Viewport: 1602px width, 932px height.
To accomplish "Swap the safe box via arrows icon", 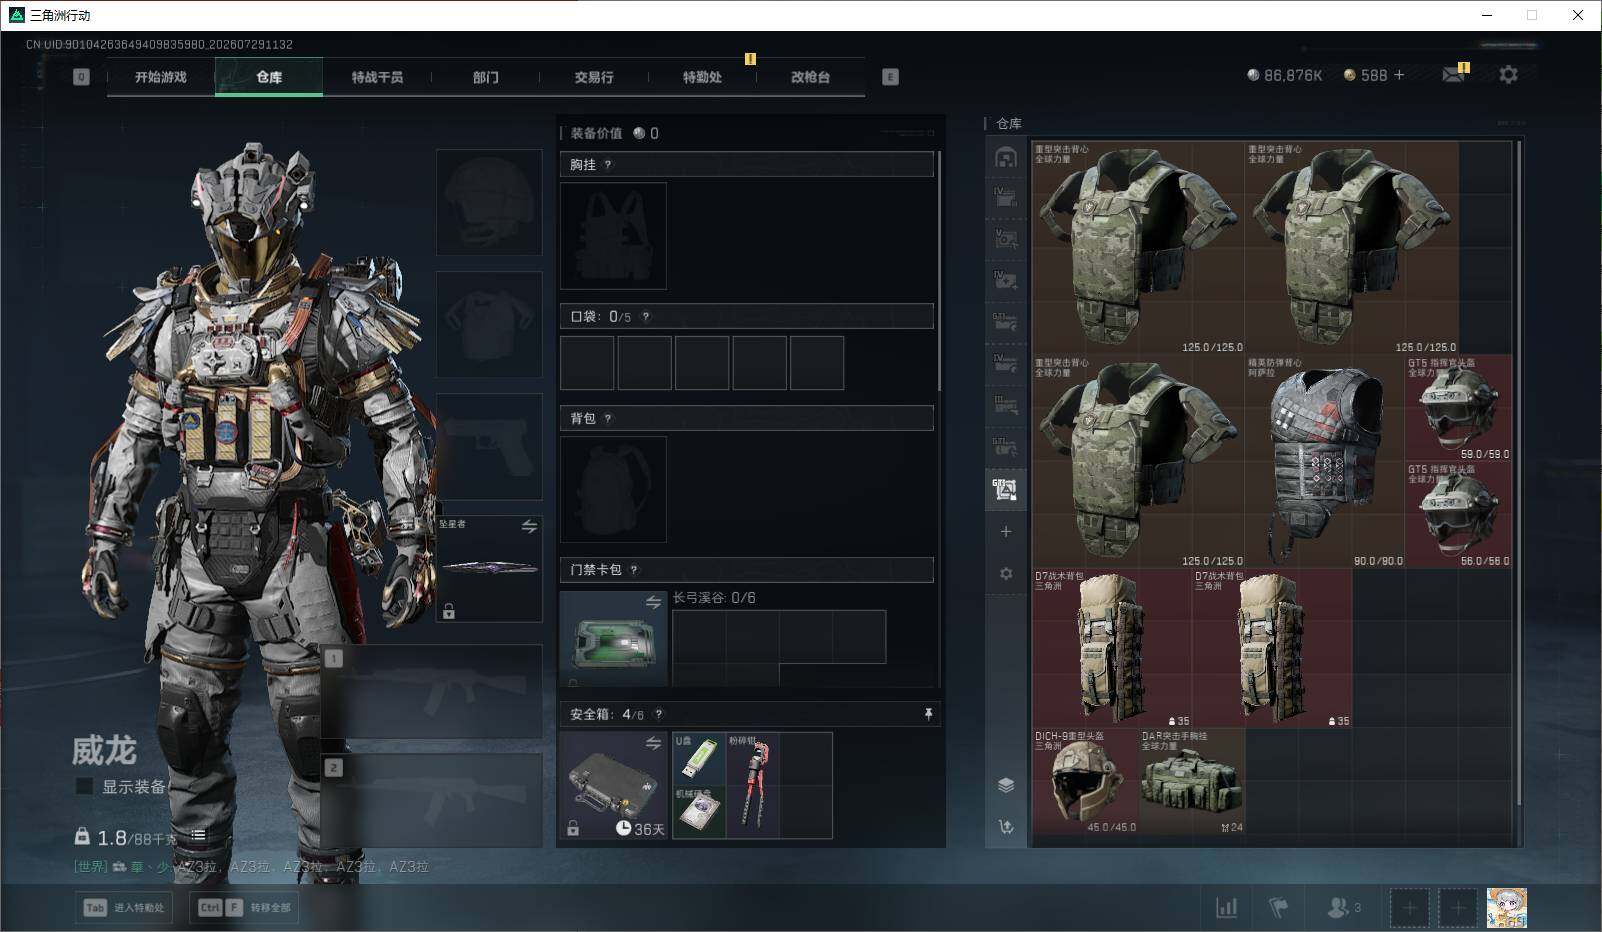I will tap(653, 743).
